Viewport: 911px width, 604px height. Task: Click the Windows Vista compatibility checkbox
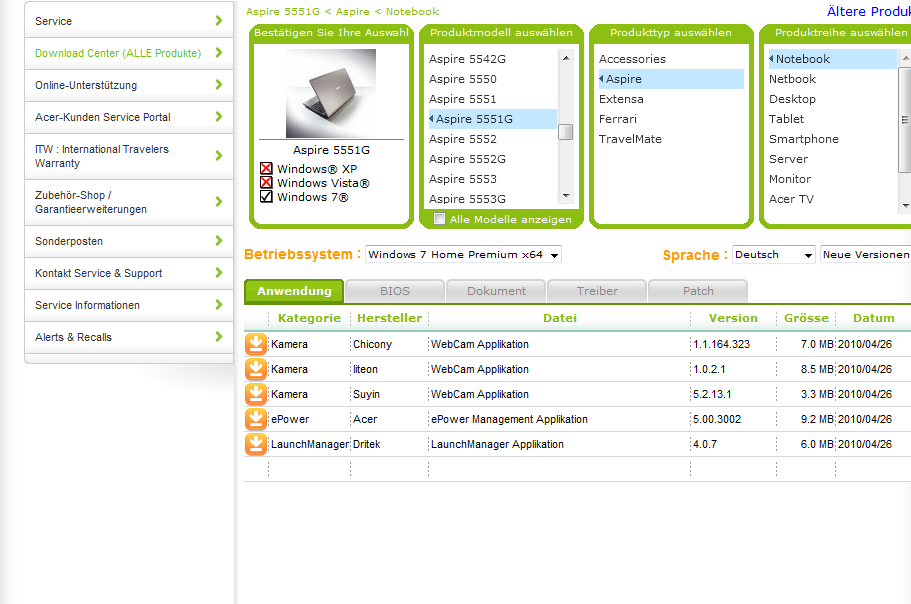pos(266,182)
